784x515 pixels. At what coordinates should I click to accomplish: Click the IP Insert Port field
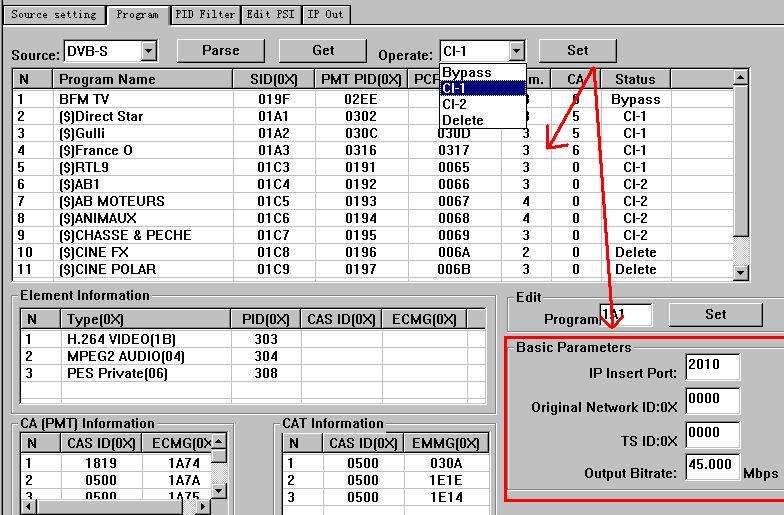coord(712,366)
